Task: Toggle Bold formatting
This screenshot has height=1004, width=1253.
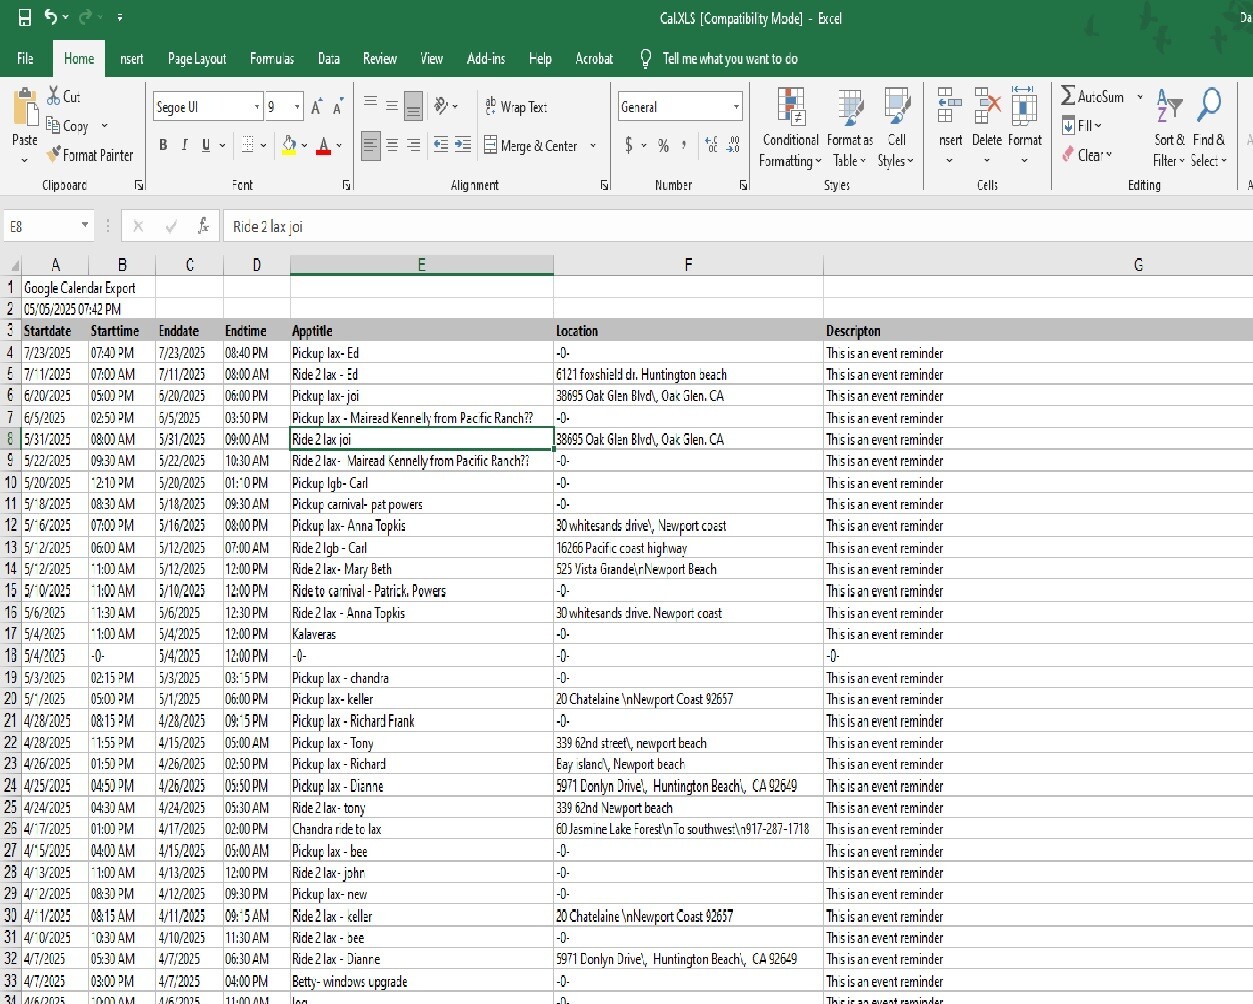Action: coord(163,145)
